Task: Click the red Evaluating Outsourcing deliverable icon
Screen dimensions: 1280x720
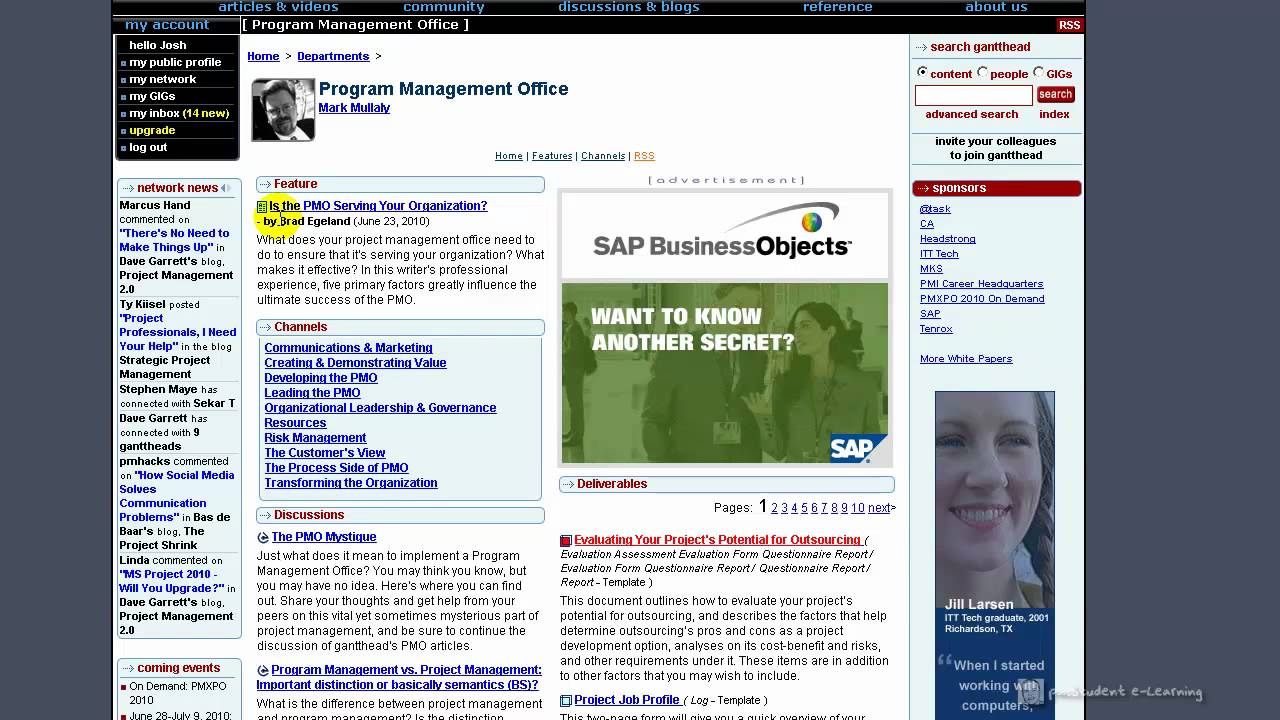Action: point(566,541)
